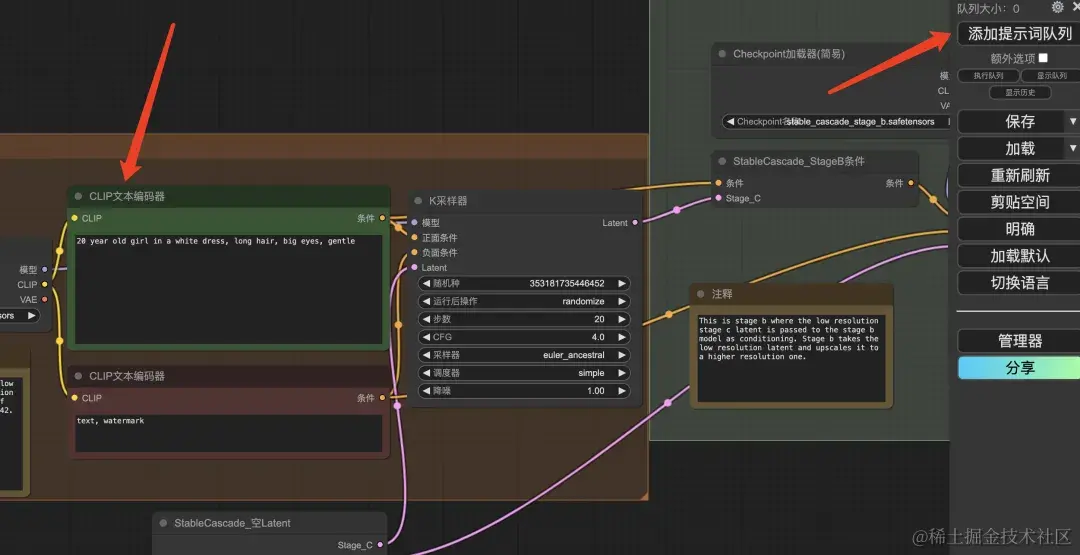Click the 注释 note text "This is stage b"
1080x555 pixels.
click(x=791, y=358)
